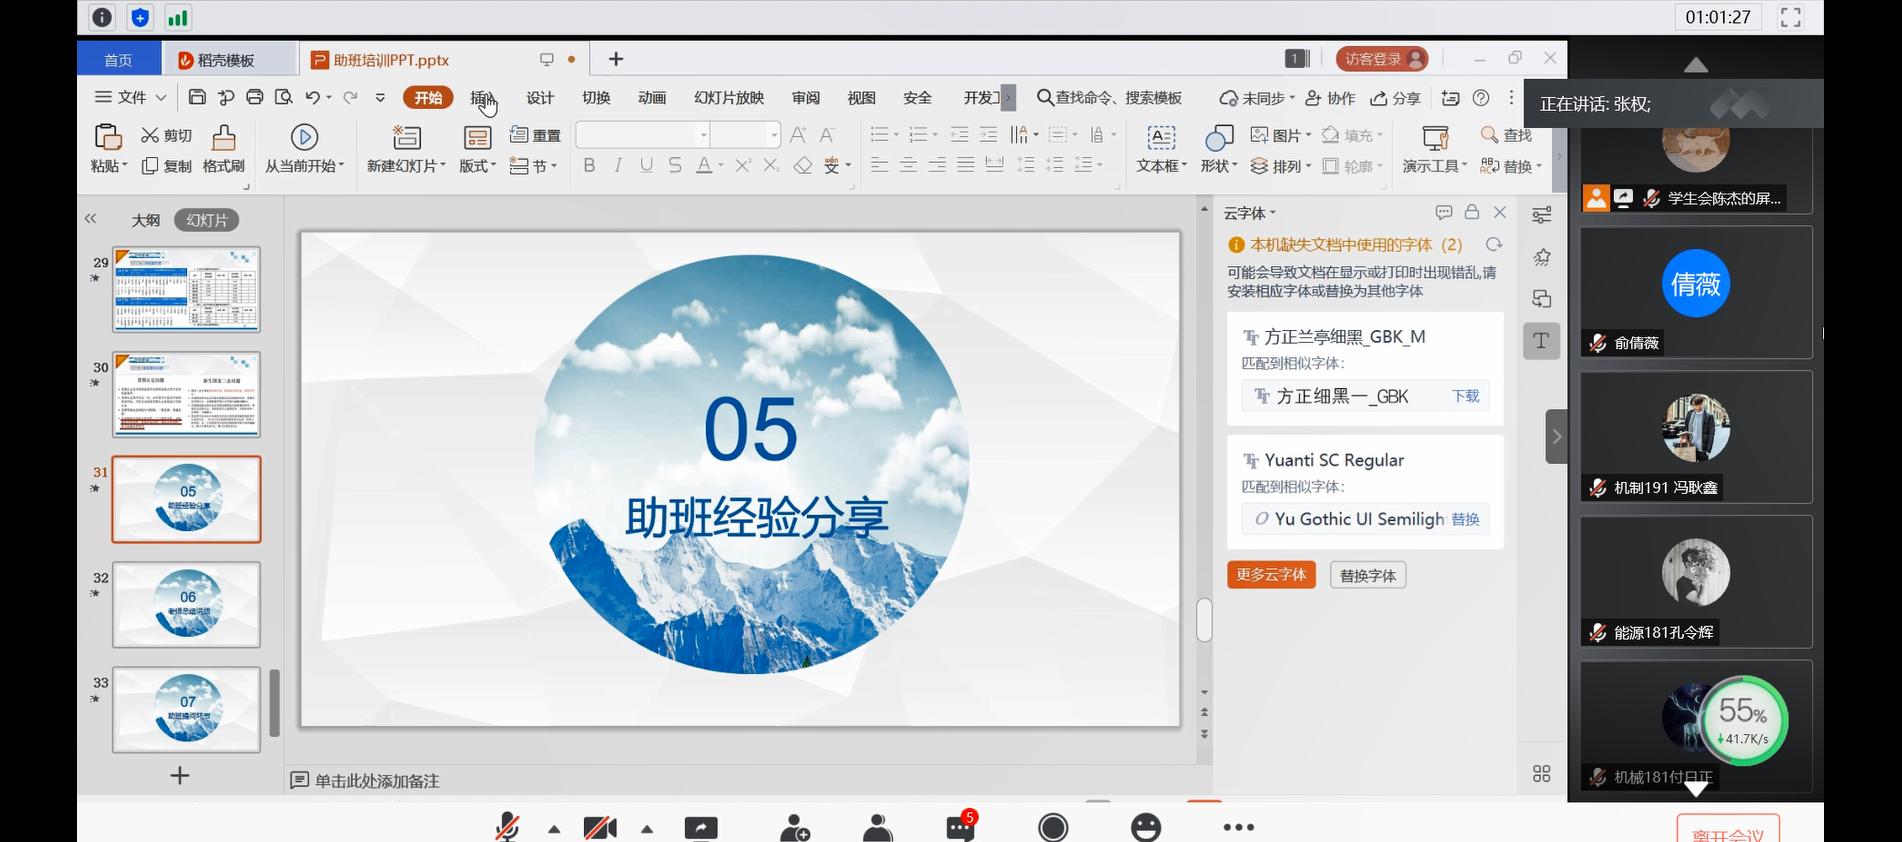This screenshot has height=842, width=1902.
Task: Unmute the microphone in meeting toolbar
Action: (508, 827)
